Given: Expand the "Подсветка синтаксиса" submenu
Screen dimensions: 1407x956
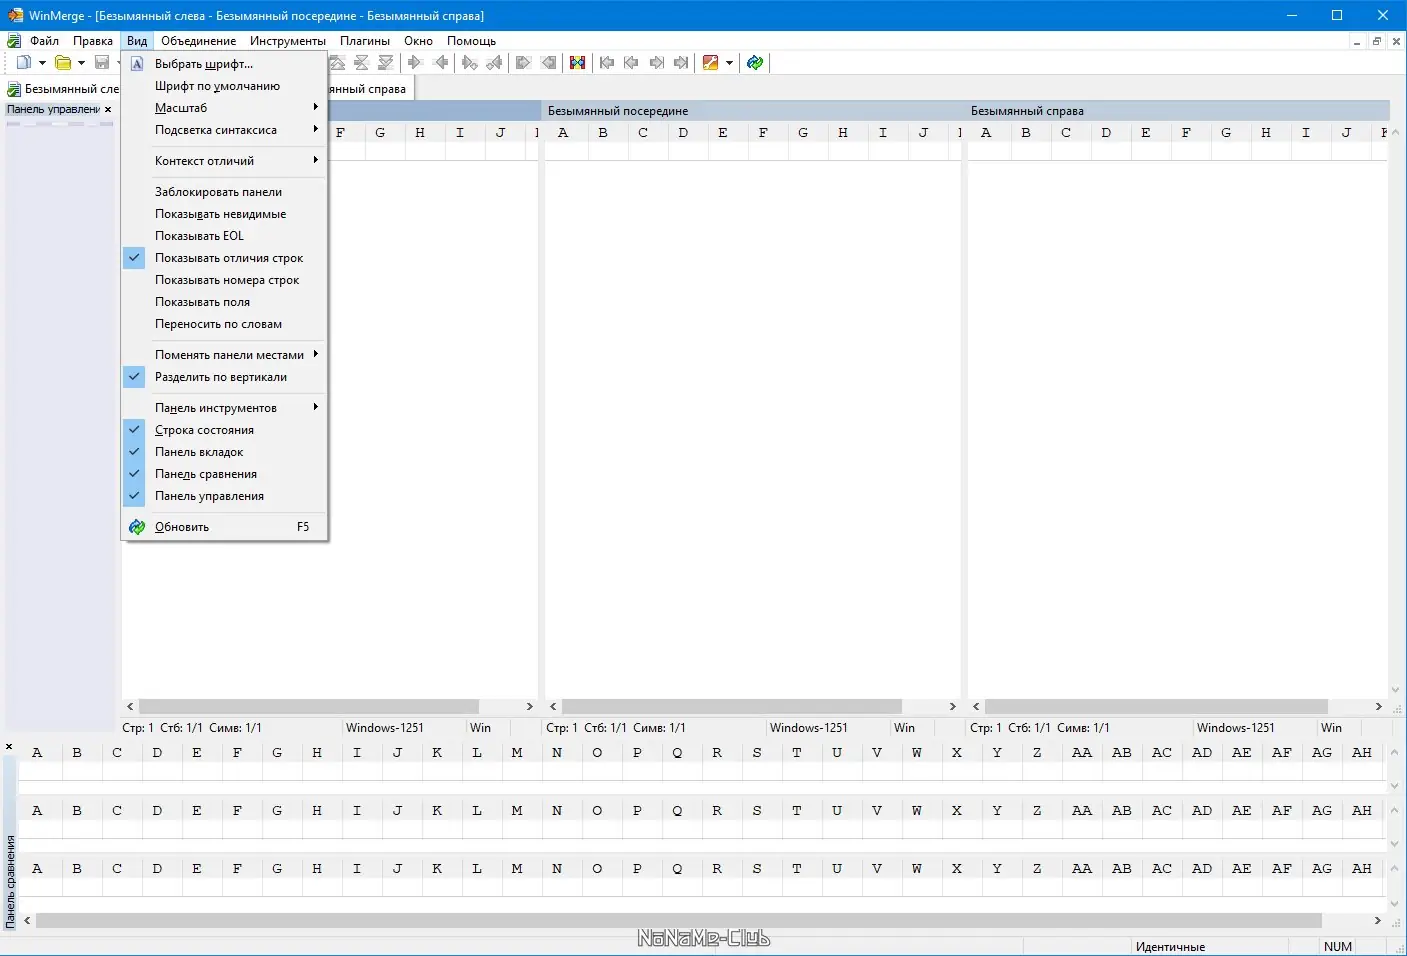Looking at the screenshot, I should tap(224, 130).
